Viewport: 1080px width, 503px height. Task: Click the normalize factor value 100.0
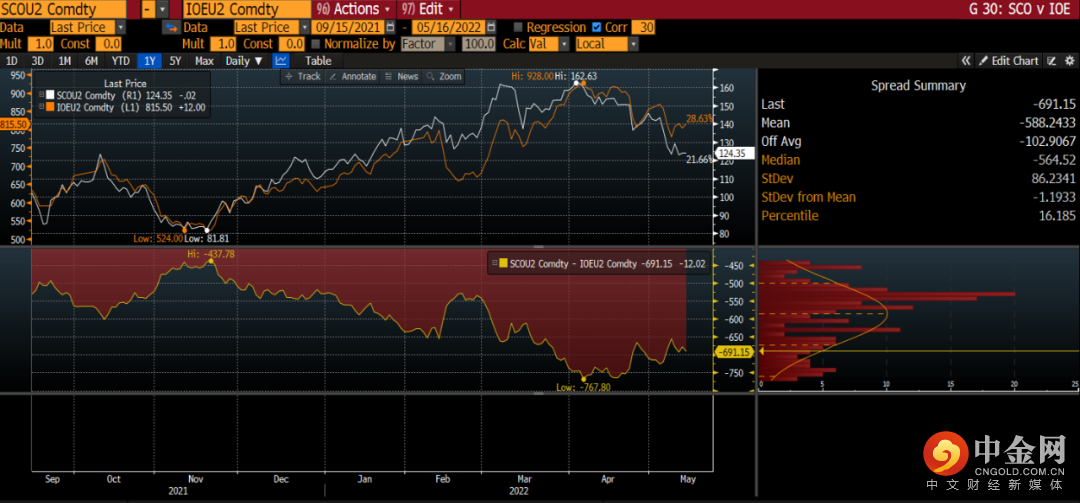coord(479,44)
